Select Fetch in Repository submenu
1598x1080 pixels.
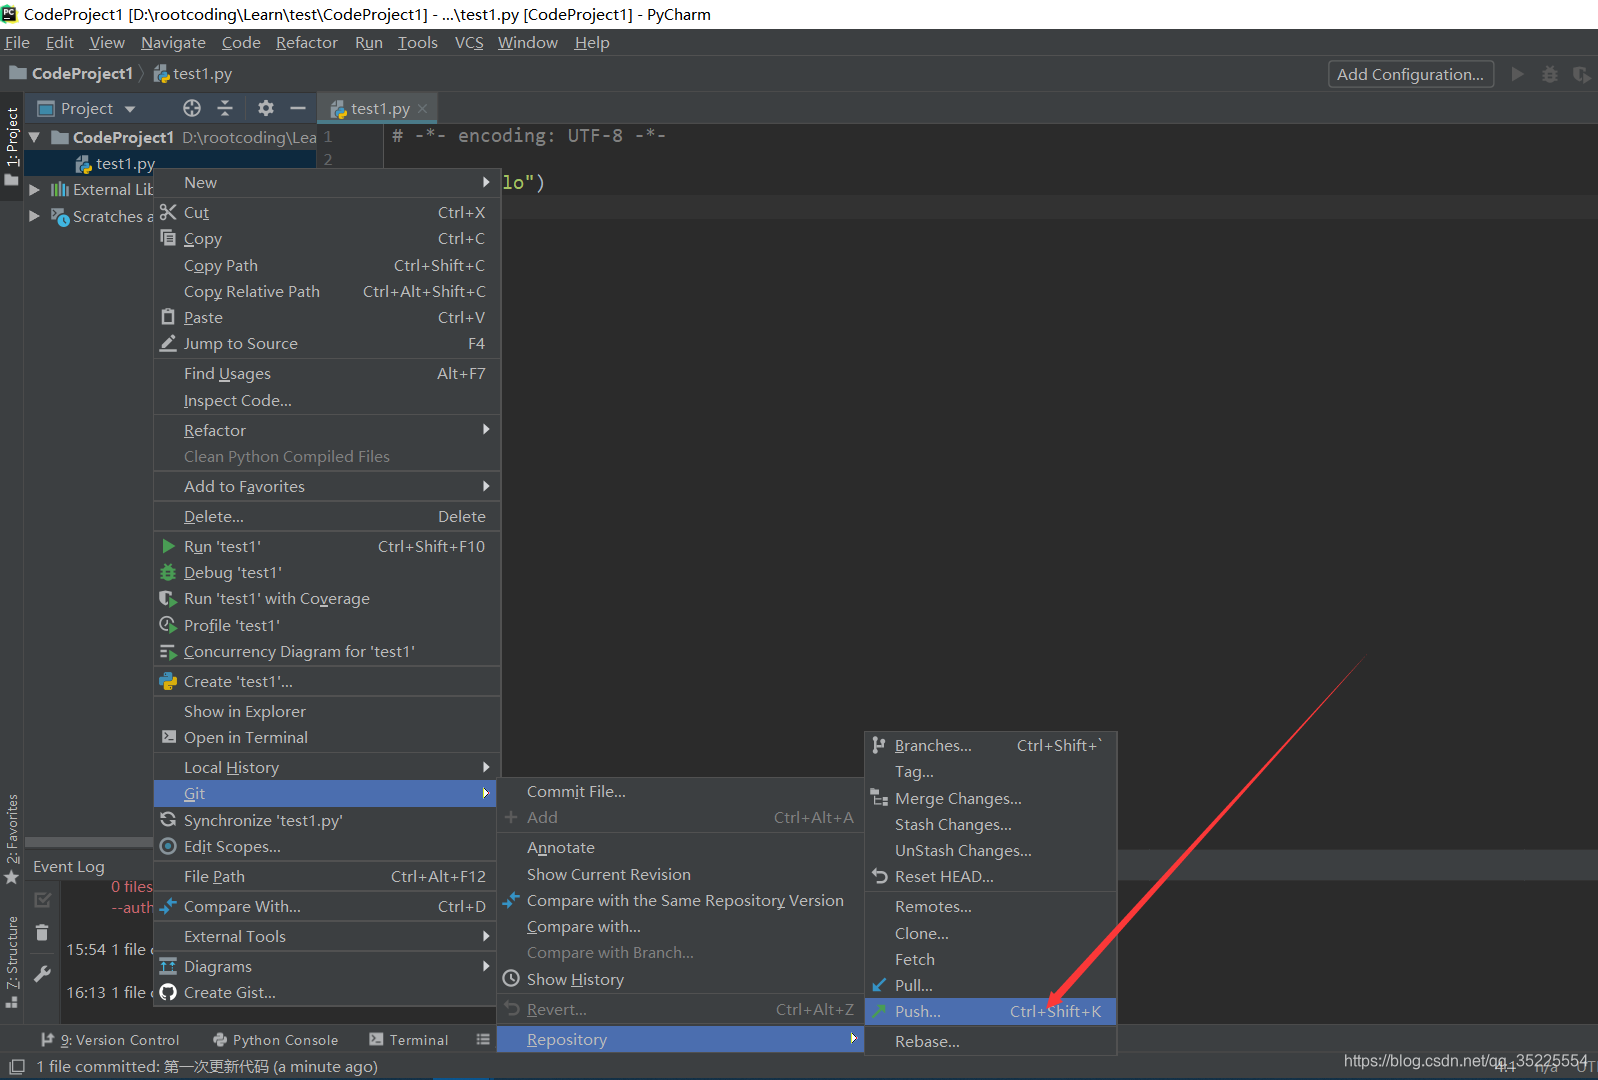tap(990, 959)
